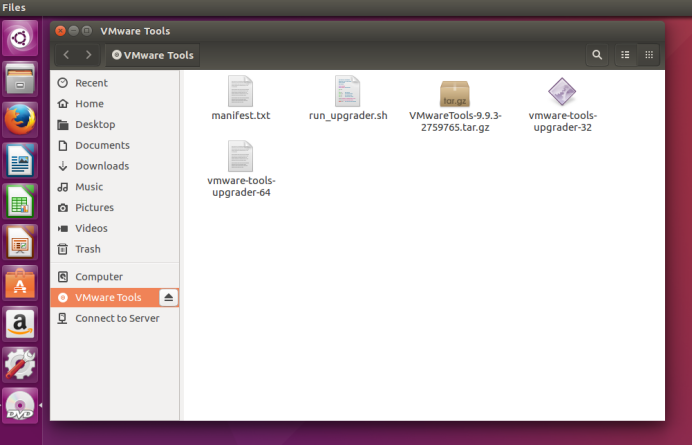Open Ubuntu Software Center in the launcher
The height and width of the screenshot is (445, 693).
20,283
